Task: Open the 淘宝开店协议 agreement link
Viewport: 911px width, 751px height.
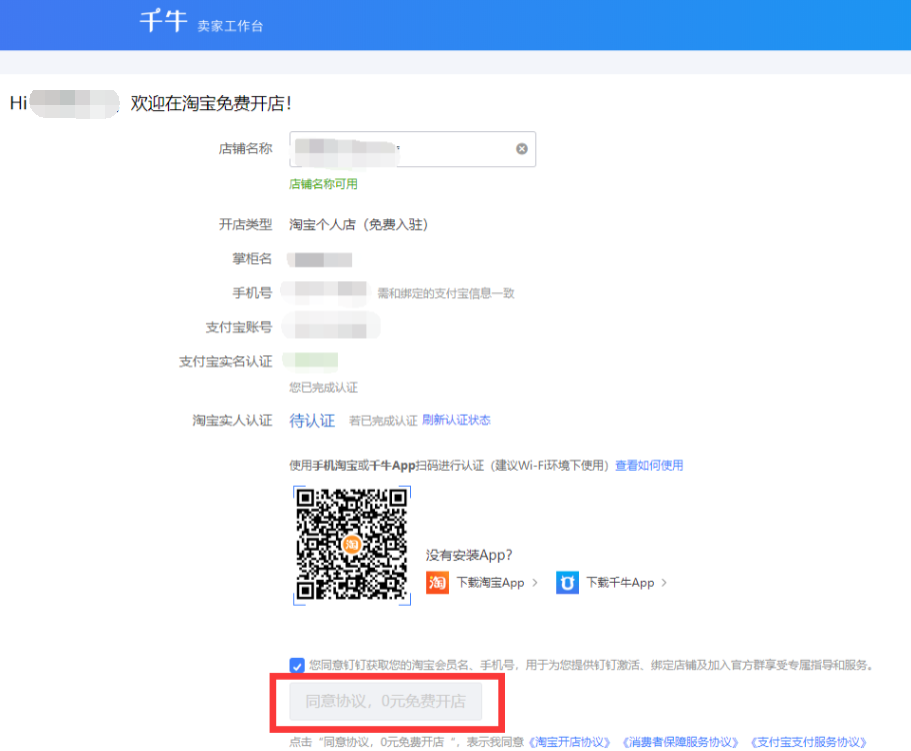Action: point(569,742)
